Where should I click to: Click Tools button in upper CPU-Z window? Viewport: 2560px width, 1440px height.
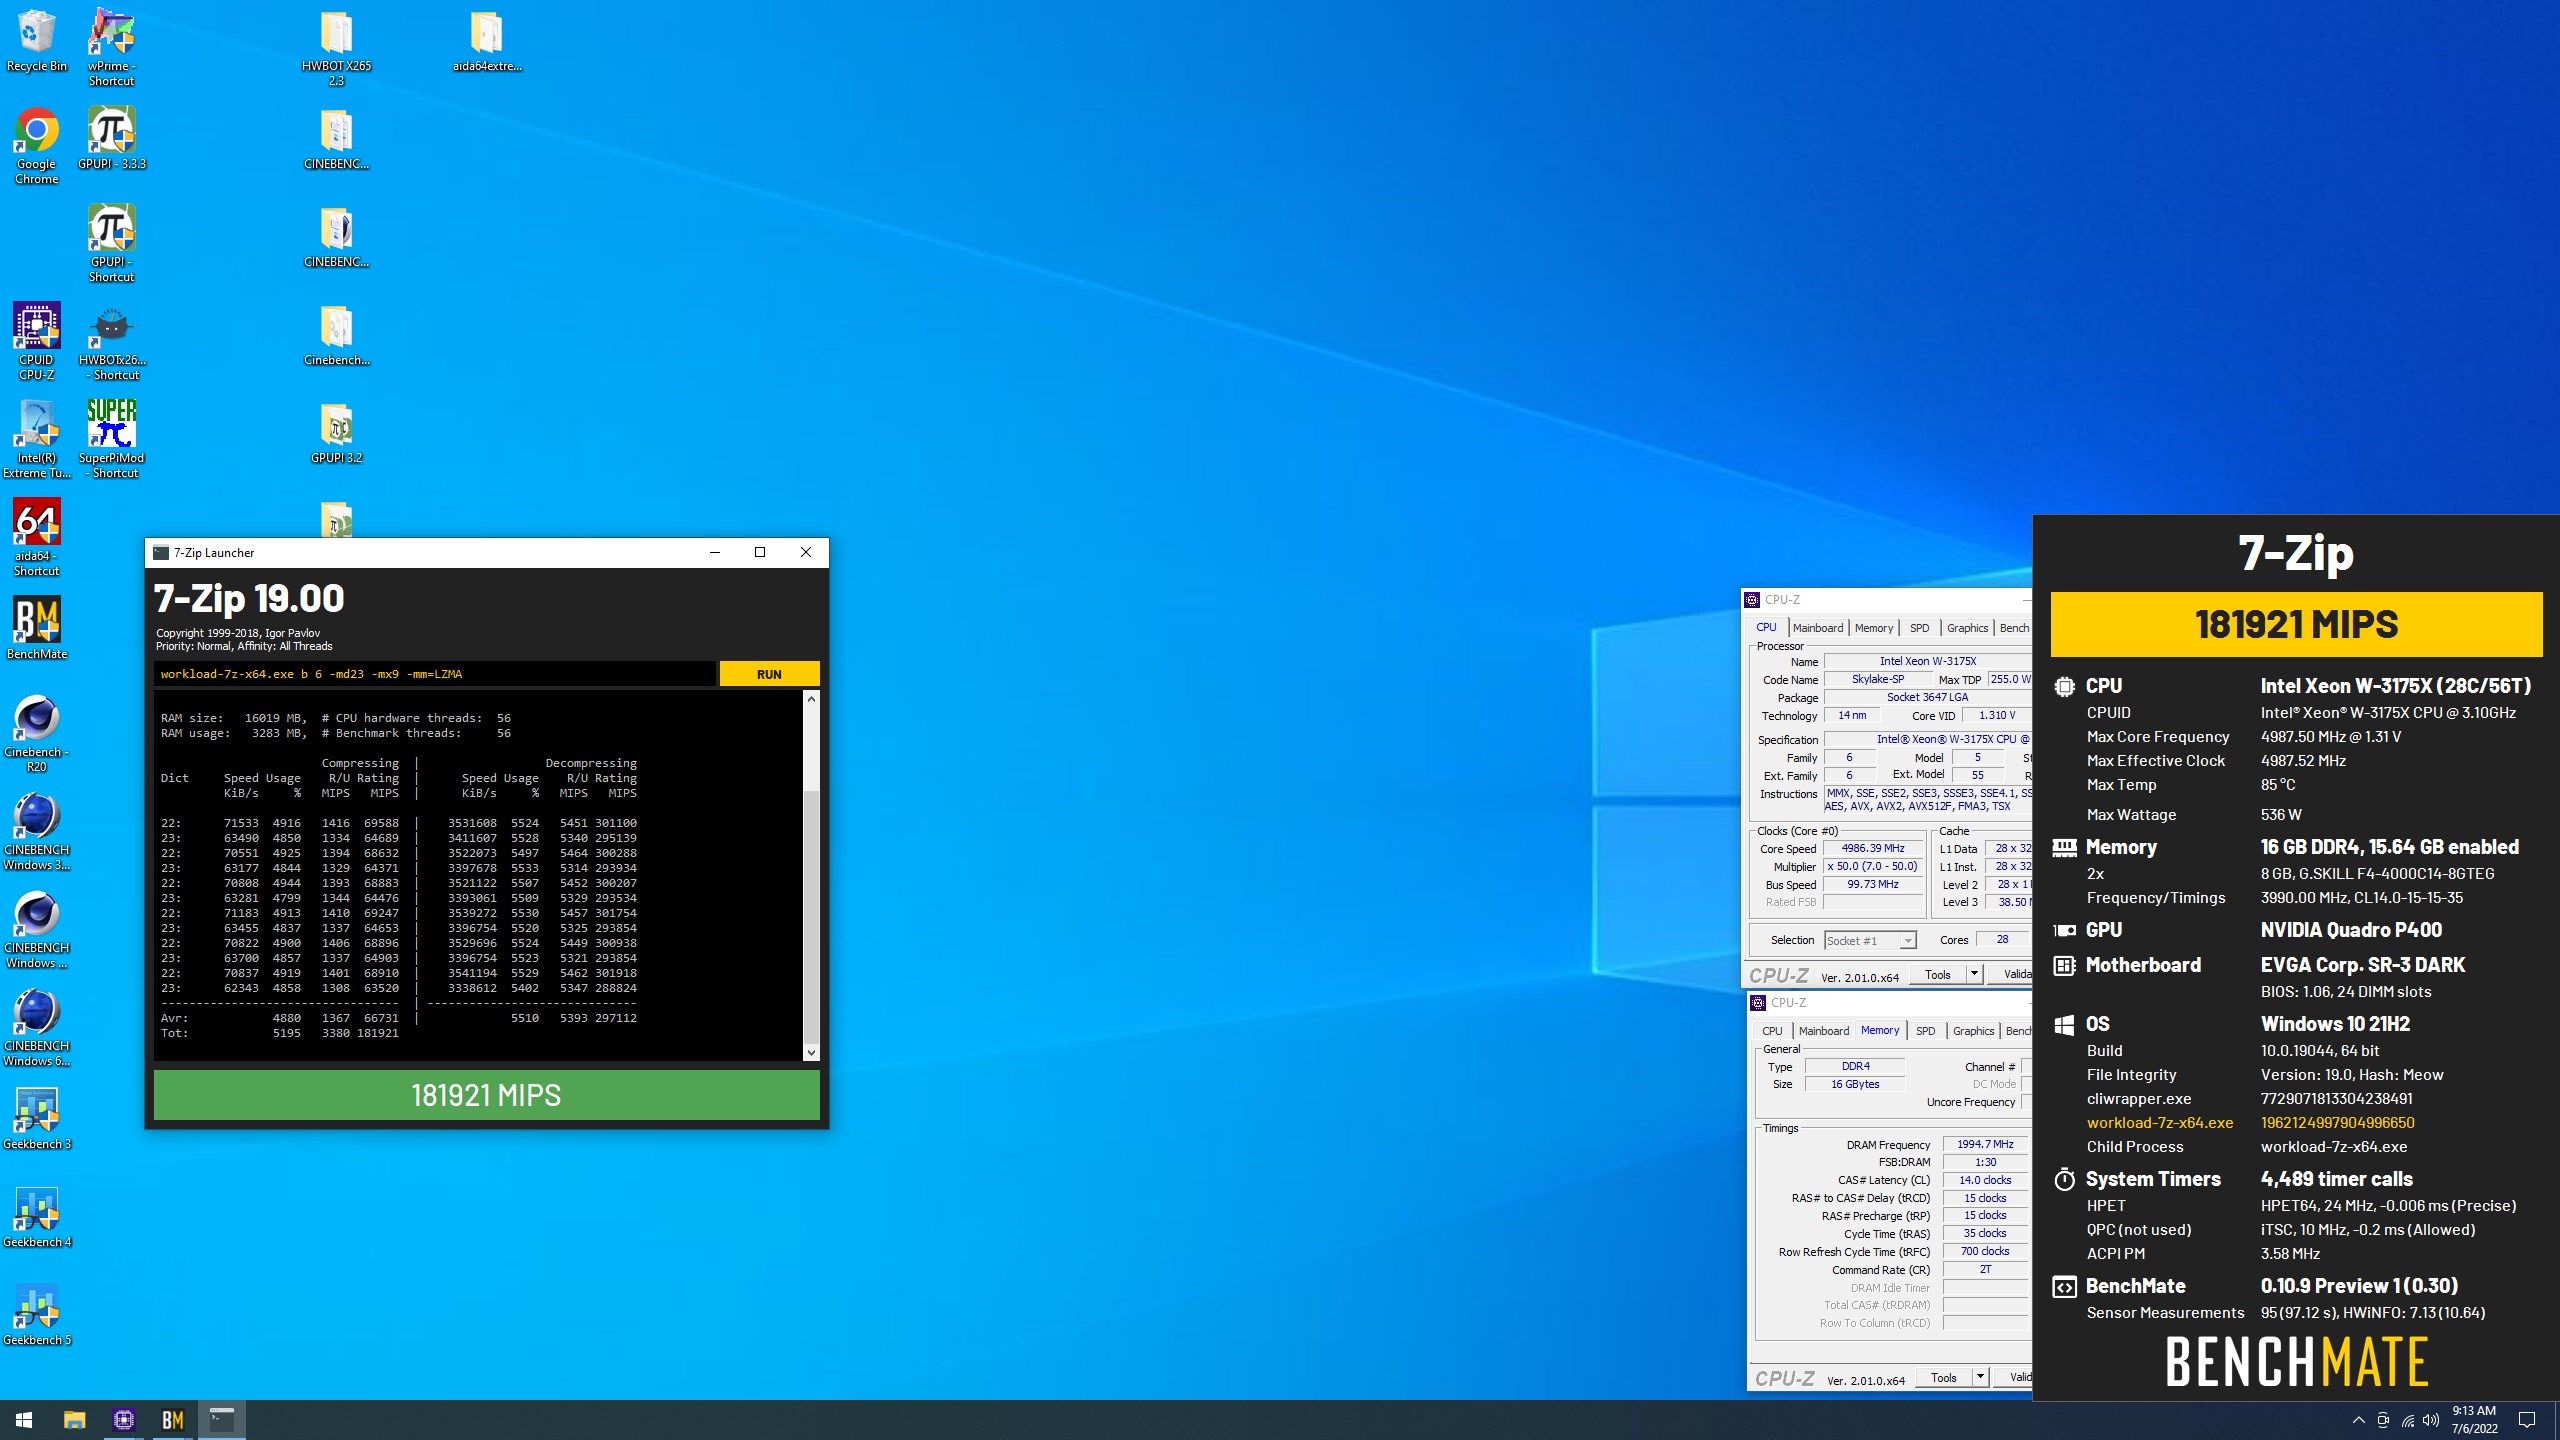pyautogui.click(x=1938, y=975)
